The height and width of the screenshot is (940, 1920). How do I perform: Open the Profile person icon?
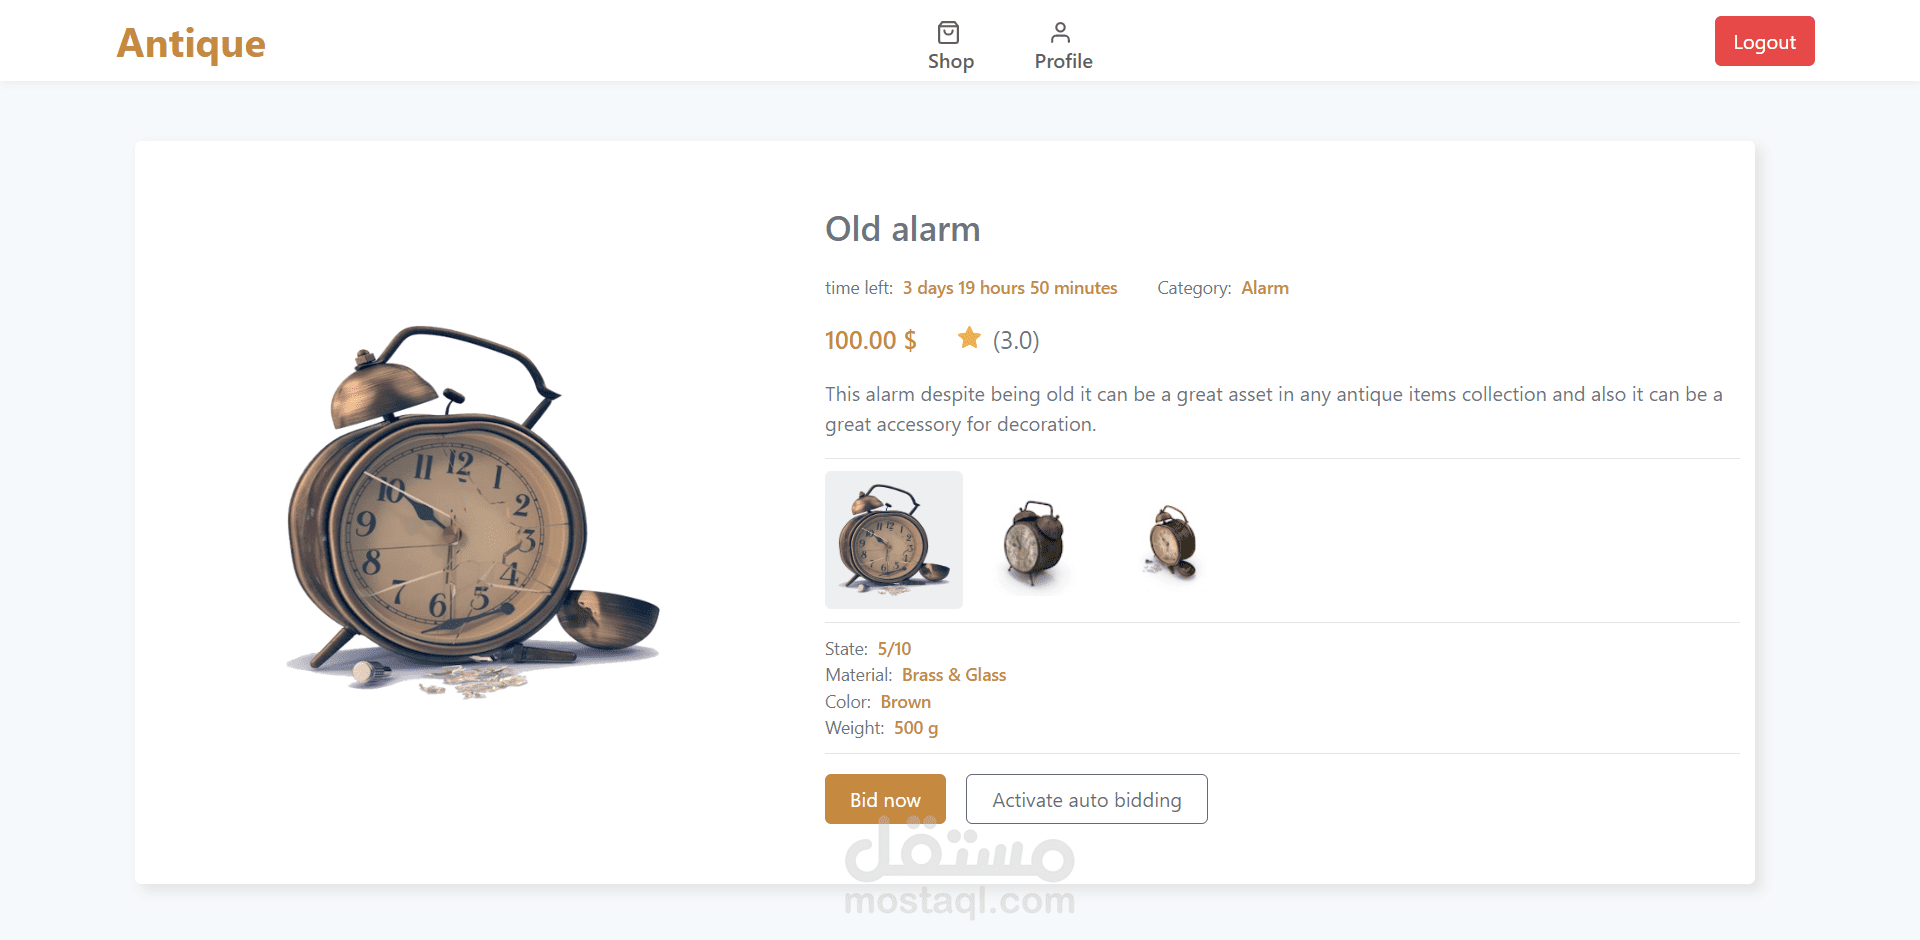point(1061,33)
